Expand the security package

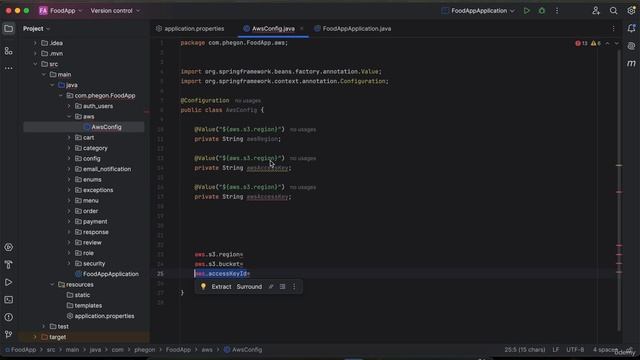pyautogui.click(x=69, y=264)
